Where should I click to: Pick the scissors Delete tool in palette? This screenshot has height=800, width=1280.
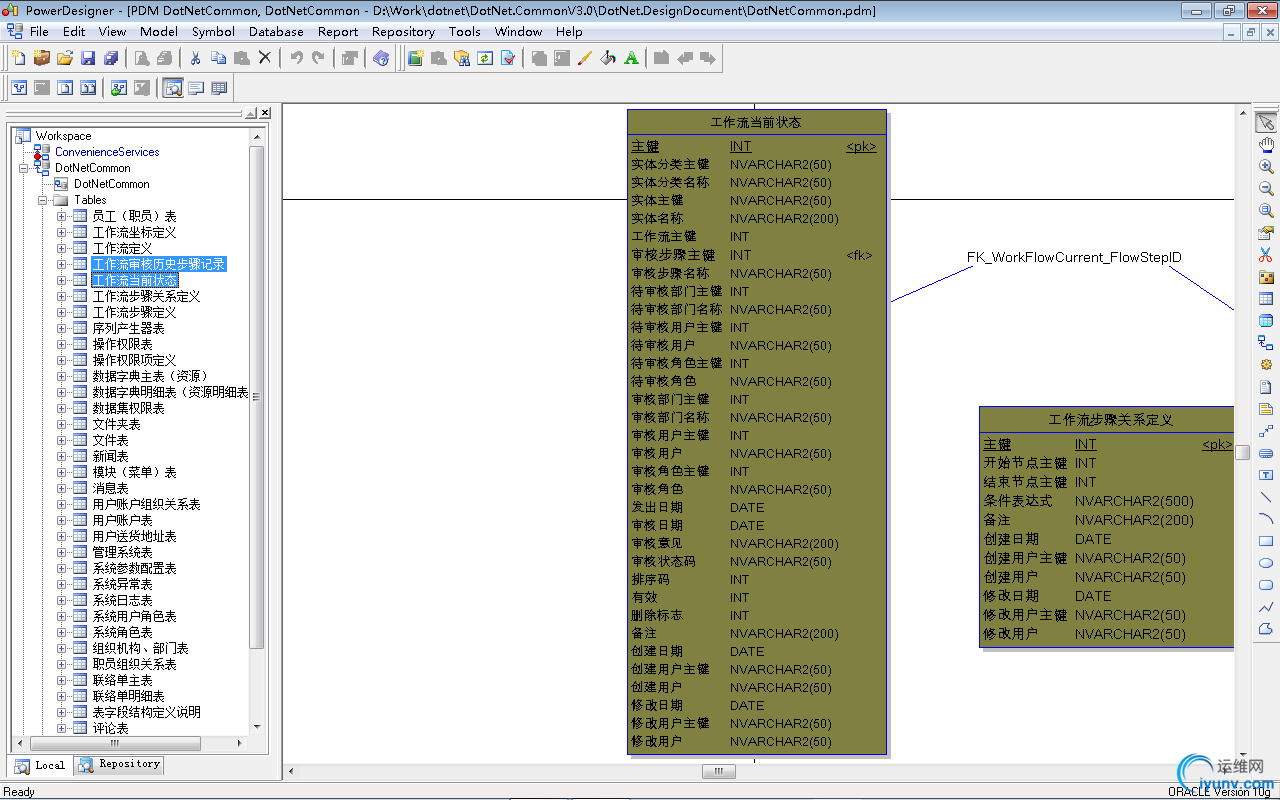[x=1266, y=254]
